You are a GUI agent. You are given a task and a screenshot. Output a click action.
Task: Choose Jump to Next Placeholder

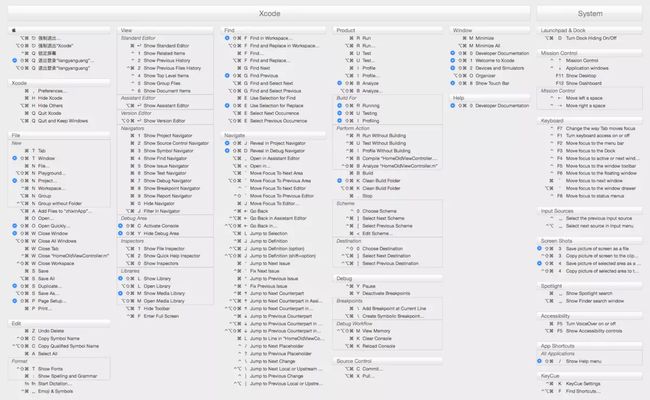pos(276,346)
